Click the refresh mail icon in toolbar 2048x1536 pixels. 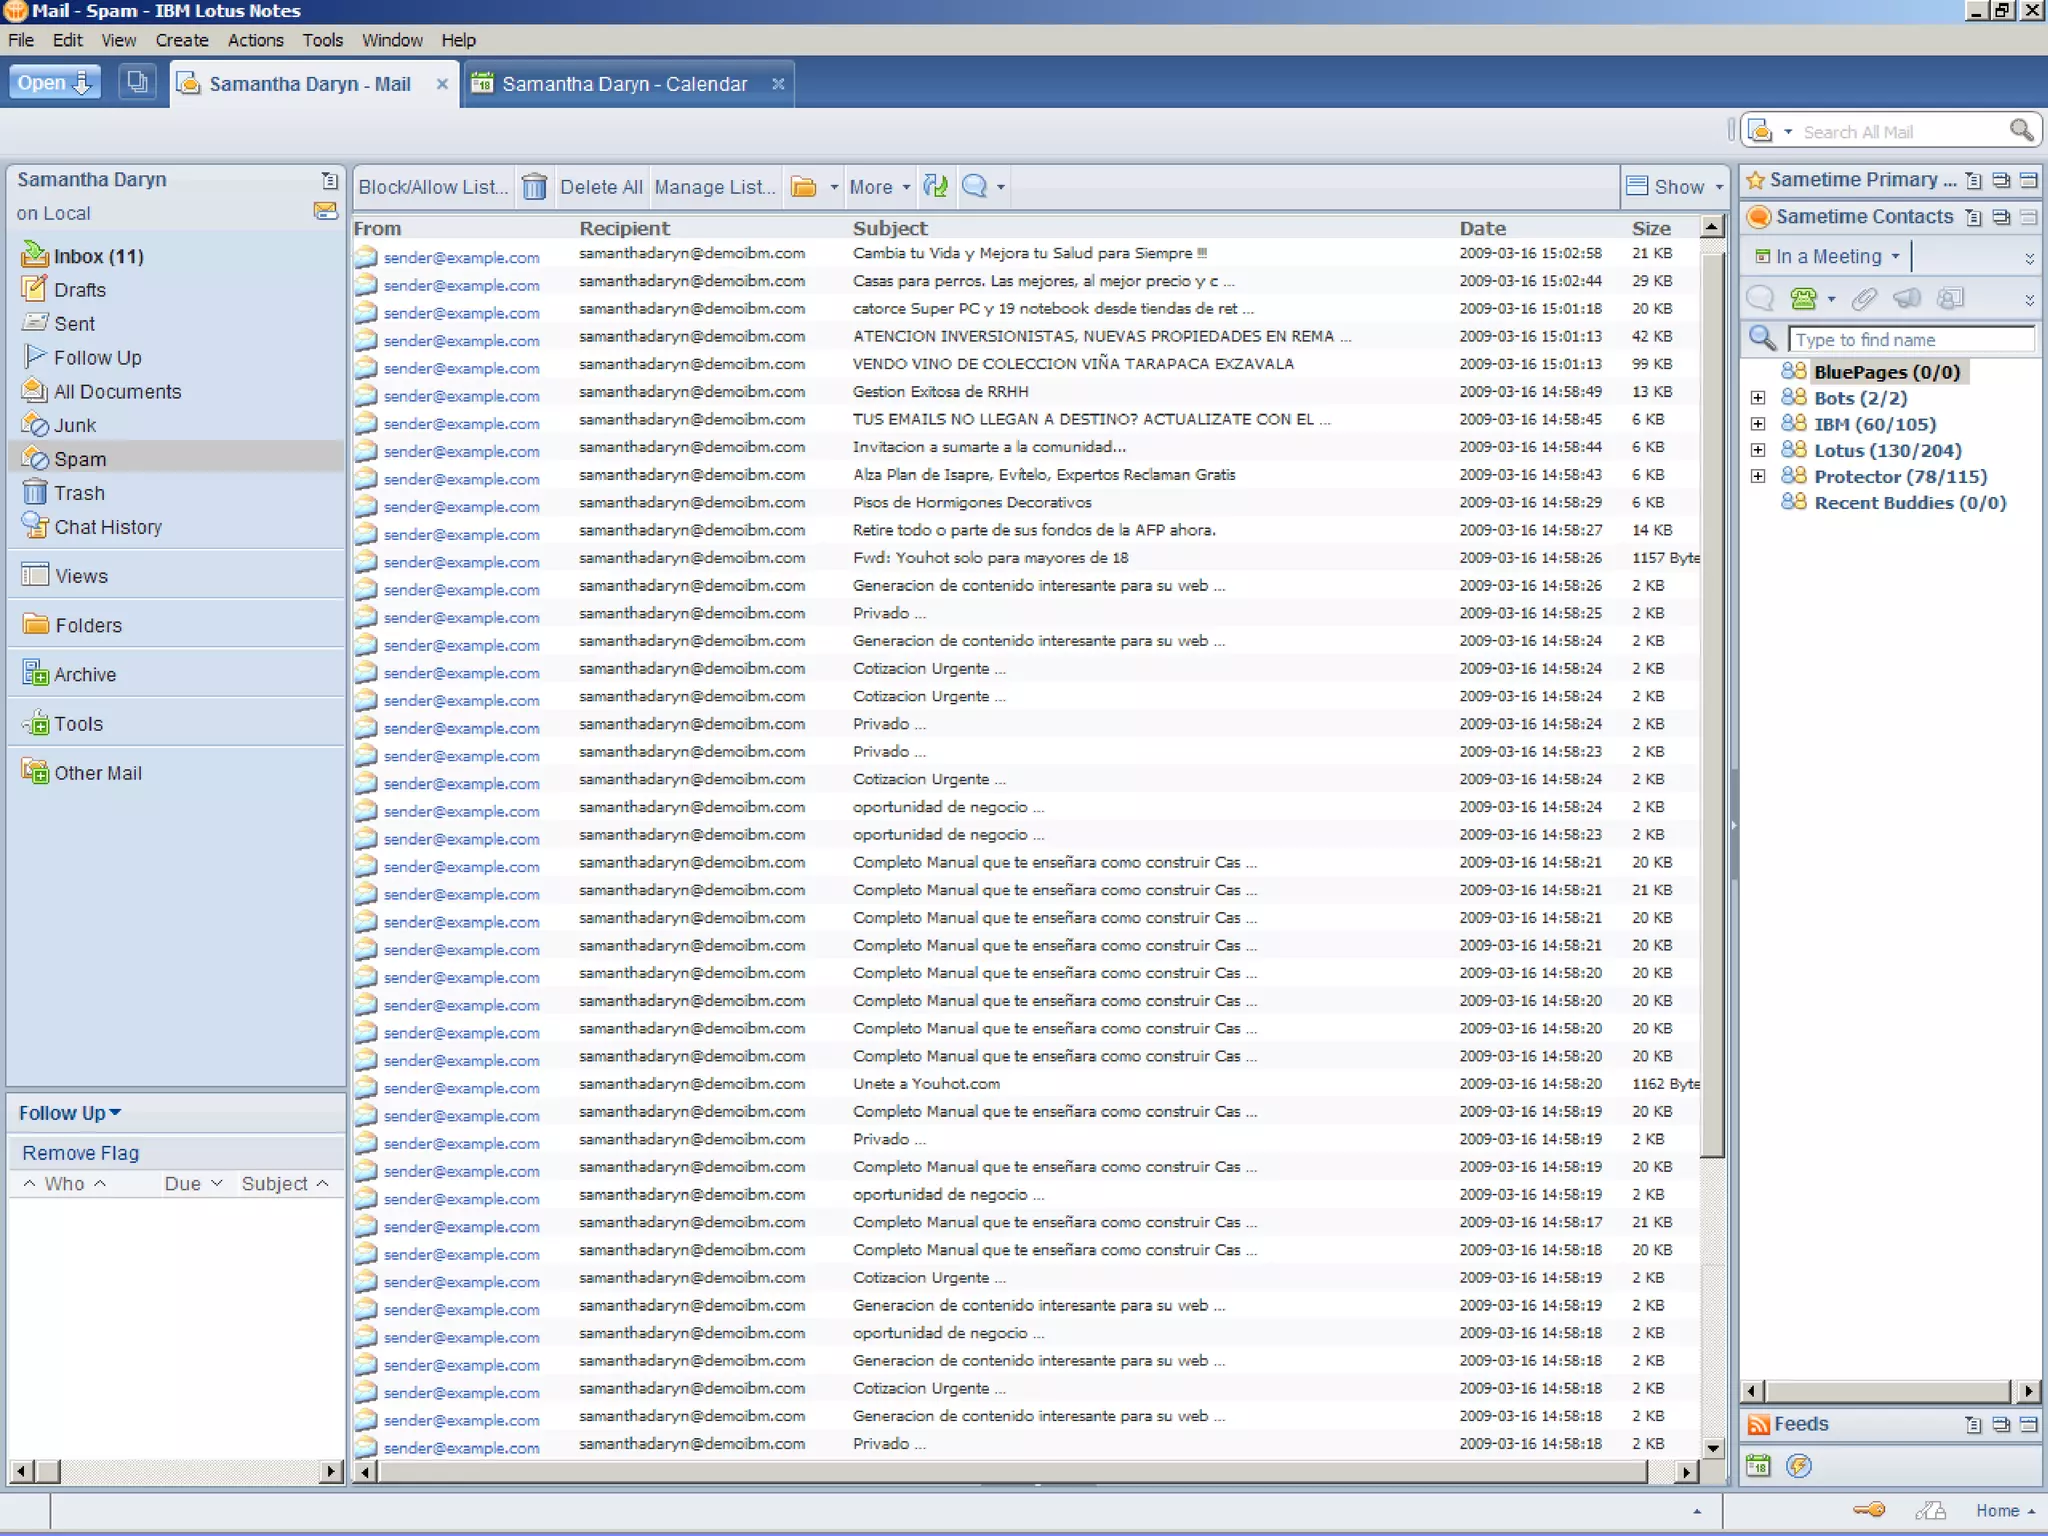pos(935,186)
